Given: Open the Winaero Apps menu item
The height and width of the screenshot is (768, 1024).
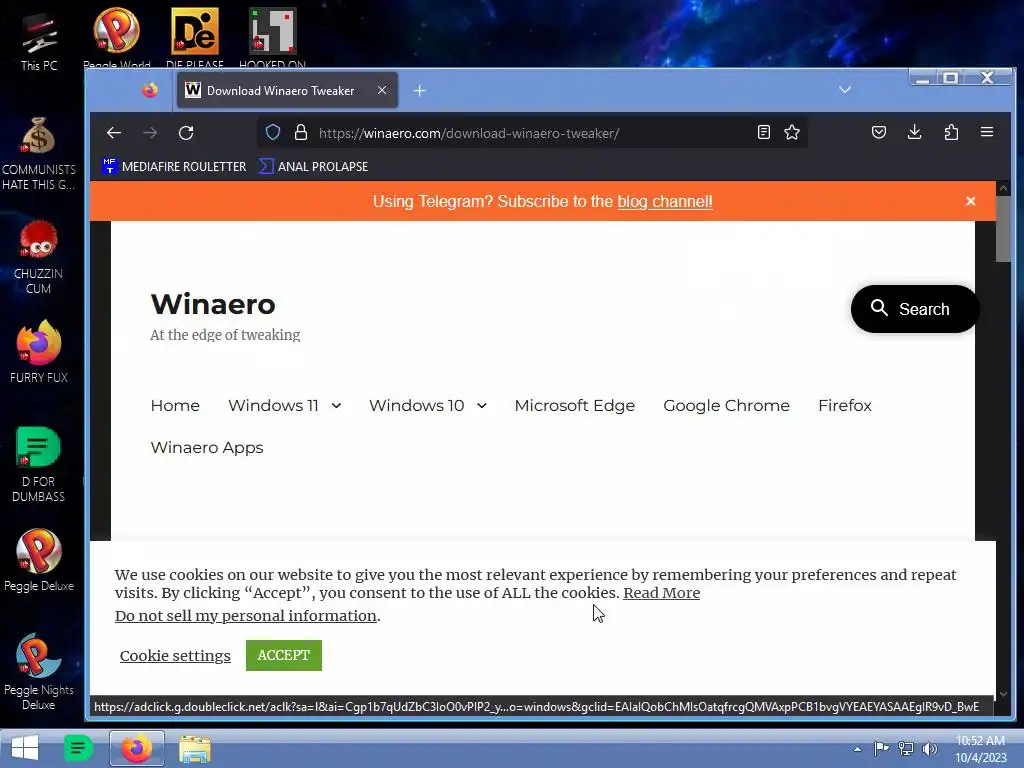Looking at the screenshot, I should point(207,448).
